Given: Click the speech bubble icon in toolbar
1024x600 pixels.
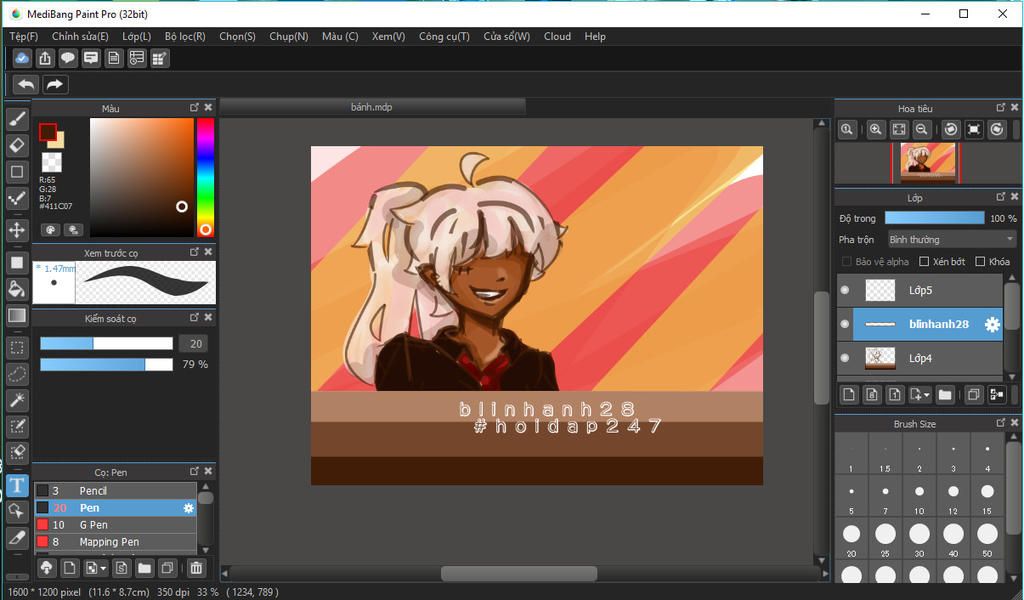Looking at the screenshot, I should [x=68, y=59].
